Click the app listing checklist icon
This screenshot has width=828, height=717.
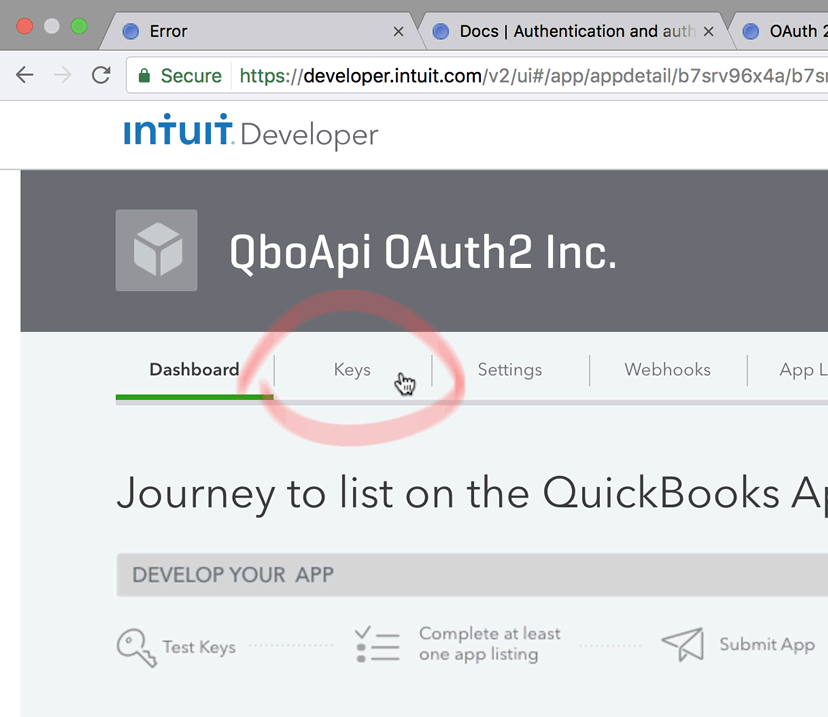(x=378, y=644)
